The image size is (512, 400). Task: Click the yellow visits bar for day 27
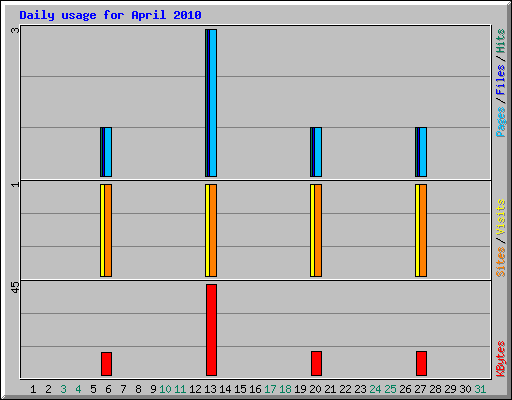click(417, 230)
